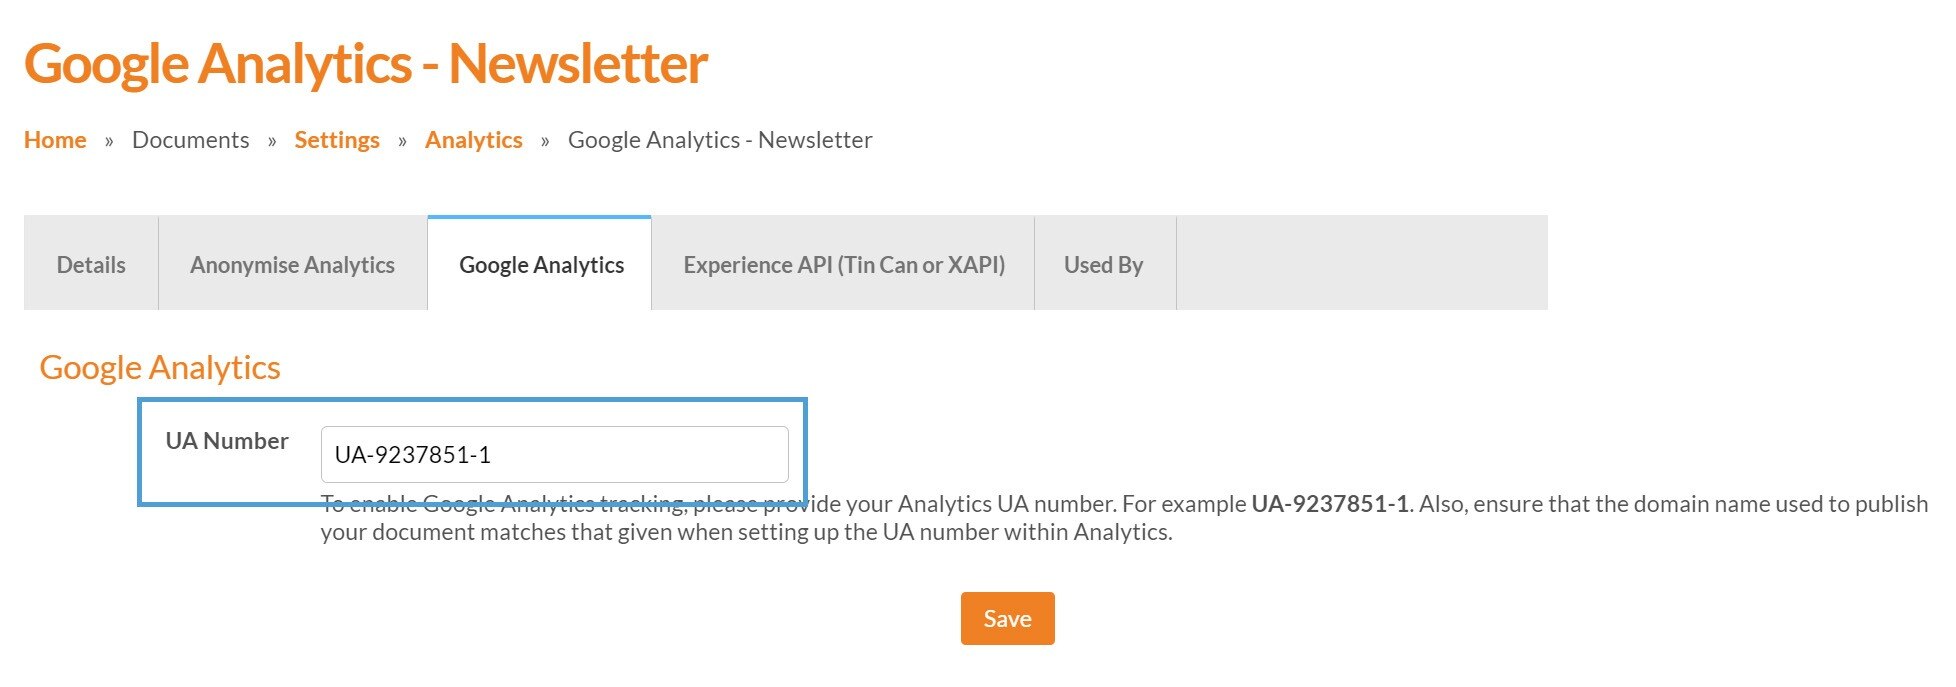Click the Documents breadcrumb item
This screenshot has width=1956, height=687.
(x=190, y=140)
